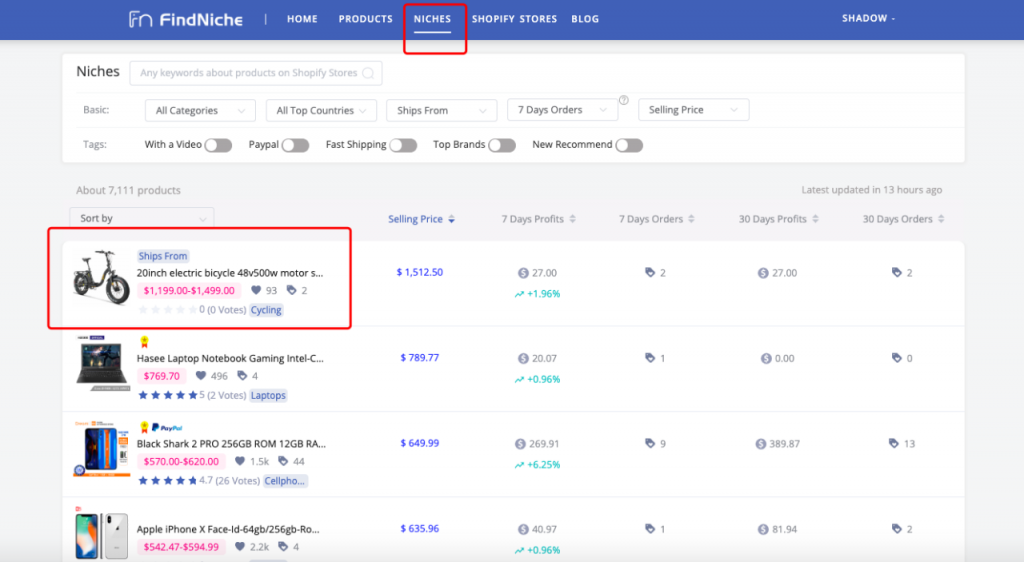Open the 20inch electric bicycle product title
Screen dimensions: 1024x562
click(230, 273)
